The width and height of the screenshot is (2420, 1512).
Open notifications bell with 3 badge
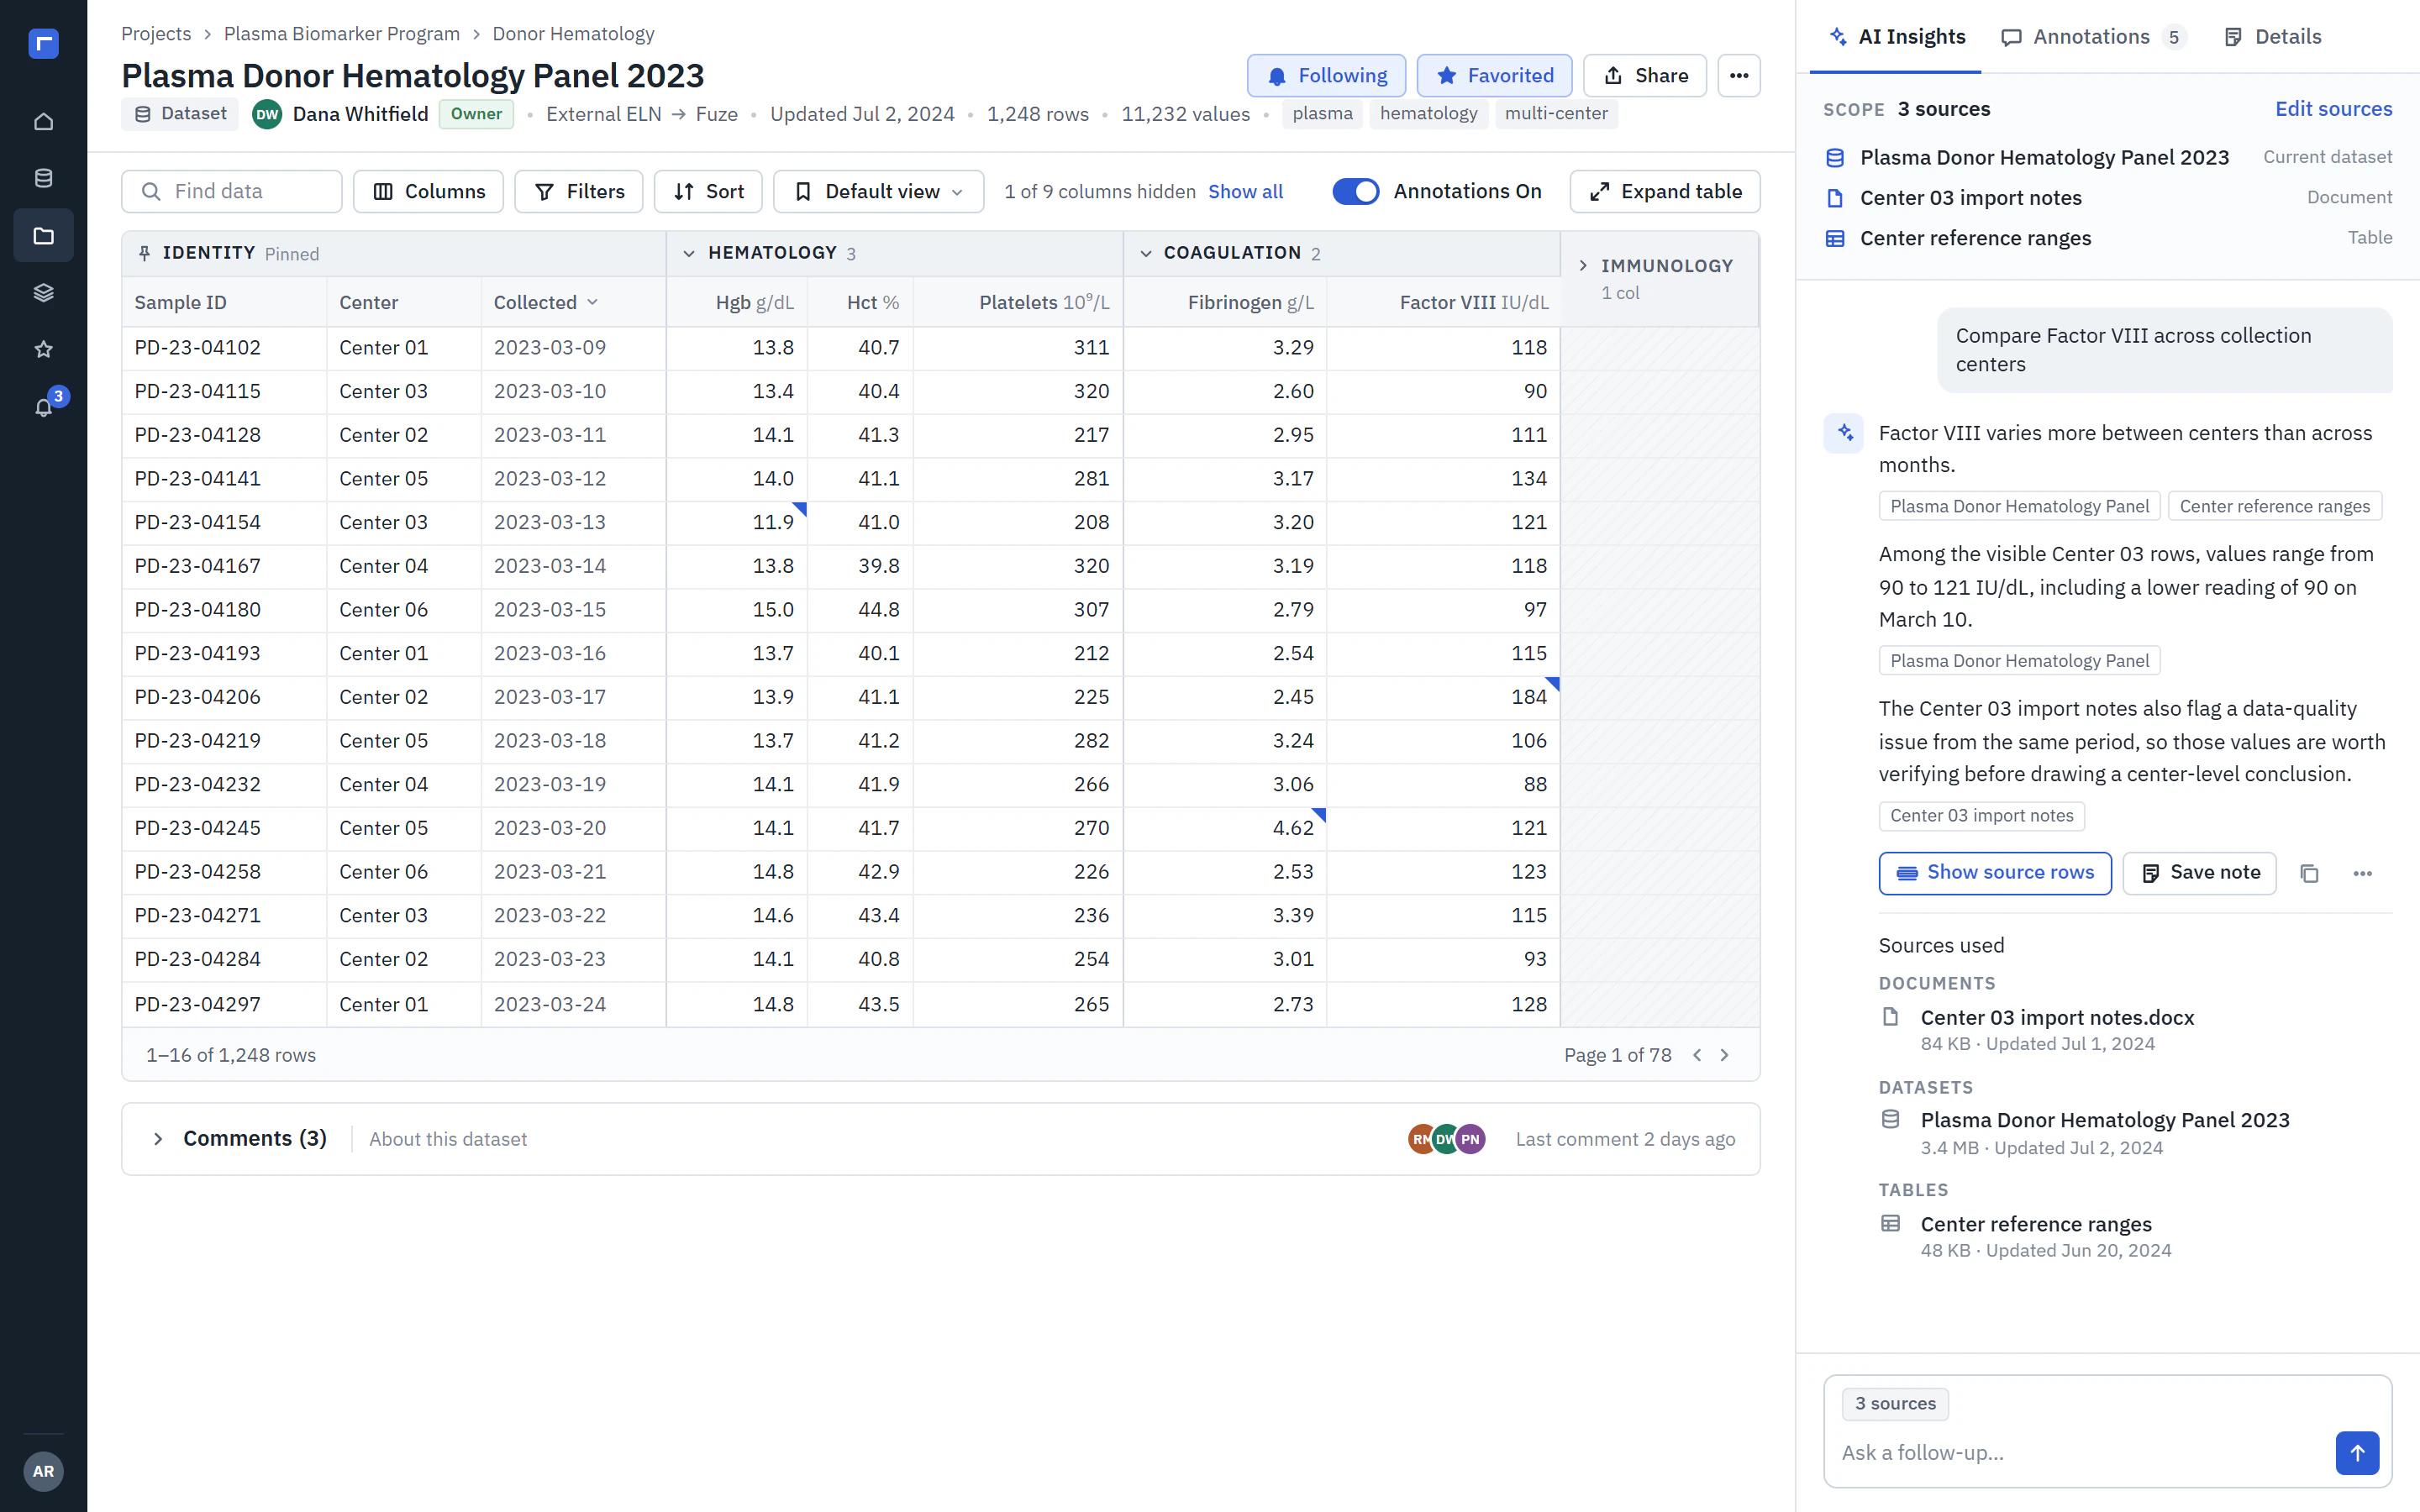(x=43, y=406)
